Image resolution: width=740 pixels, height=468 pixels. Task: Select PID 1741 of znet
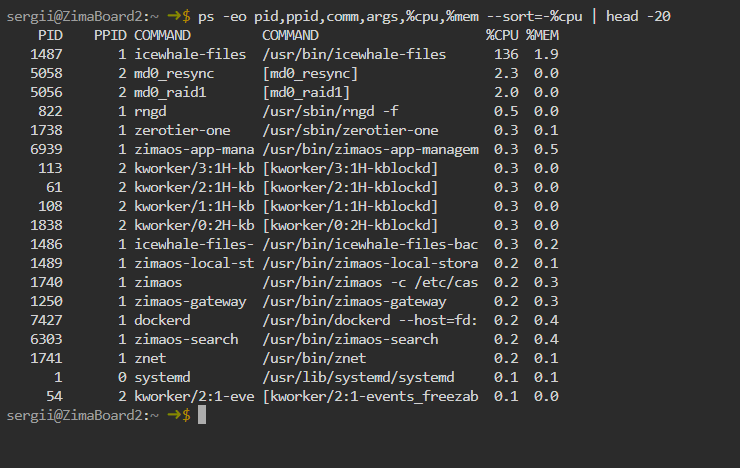(x=46, y=358)
